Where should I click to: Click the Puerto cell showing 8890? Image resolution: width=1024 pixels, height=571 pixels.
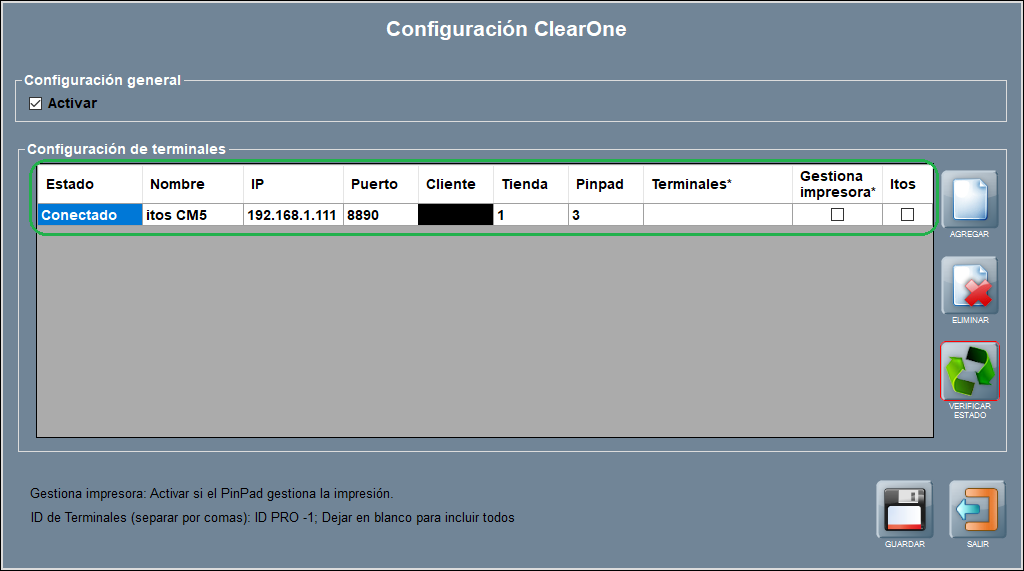[x=380, y=215]
